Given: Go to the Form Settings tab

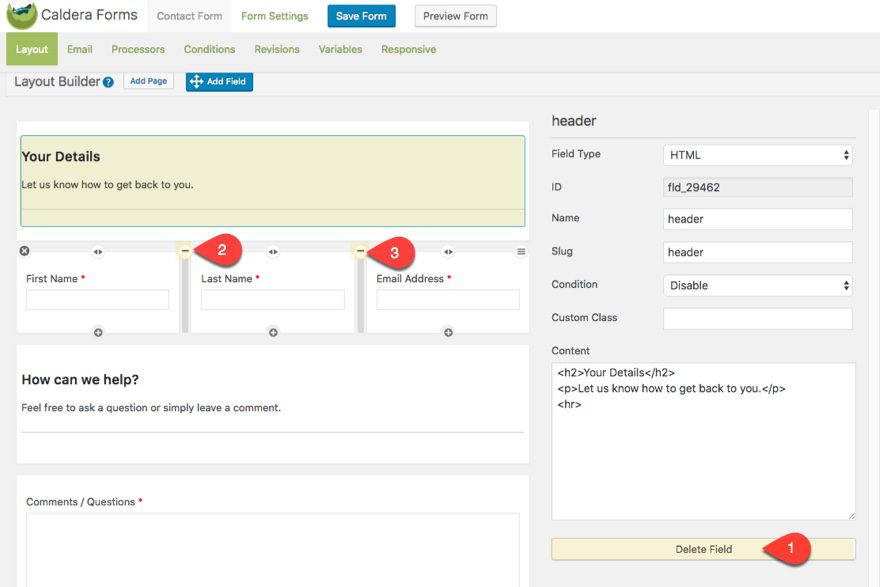Looking at the screenshot, I should (274, 16).
